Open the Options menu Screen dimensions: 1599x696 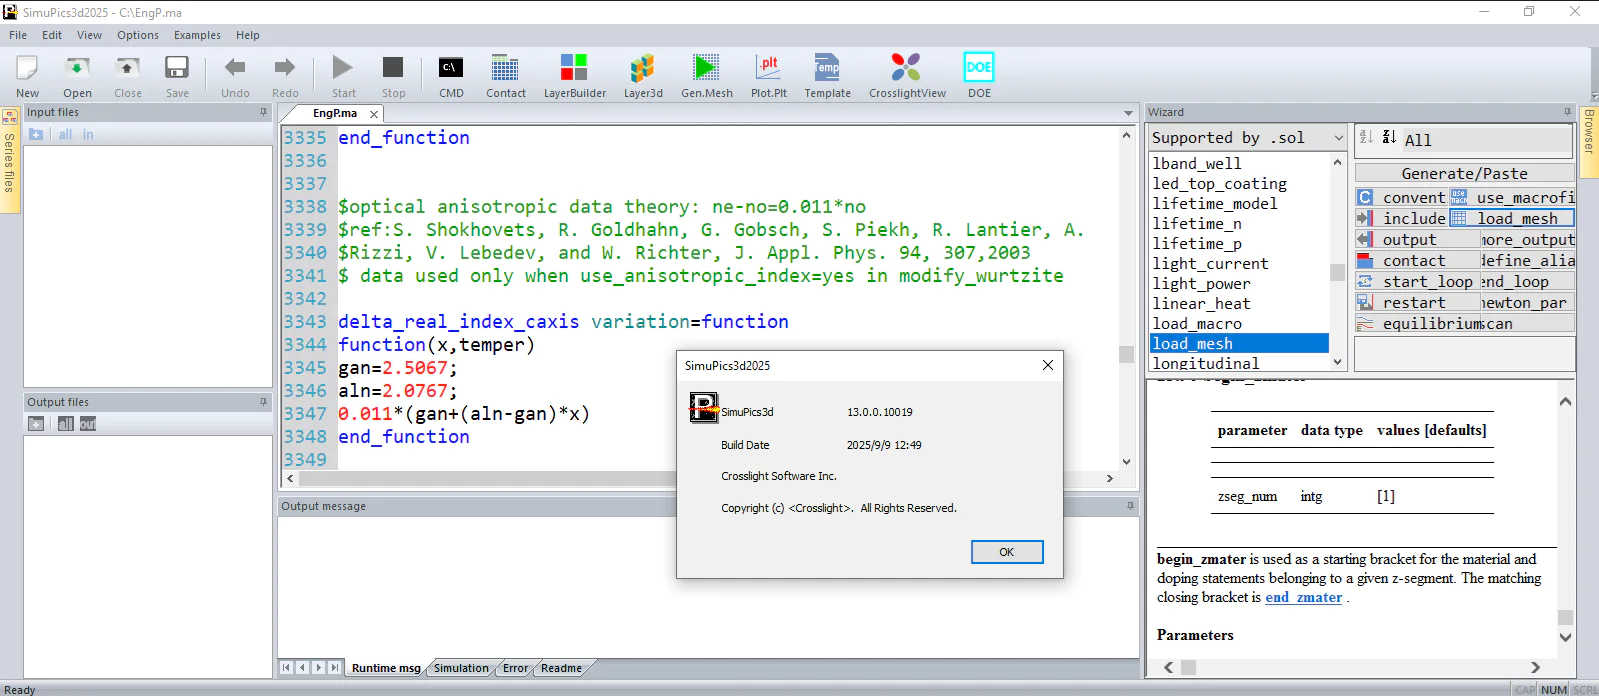(x=138, y=35)
